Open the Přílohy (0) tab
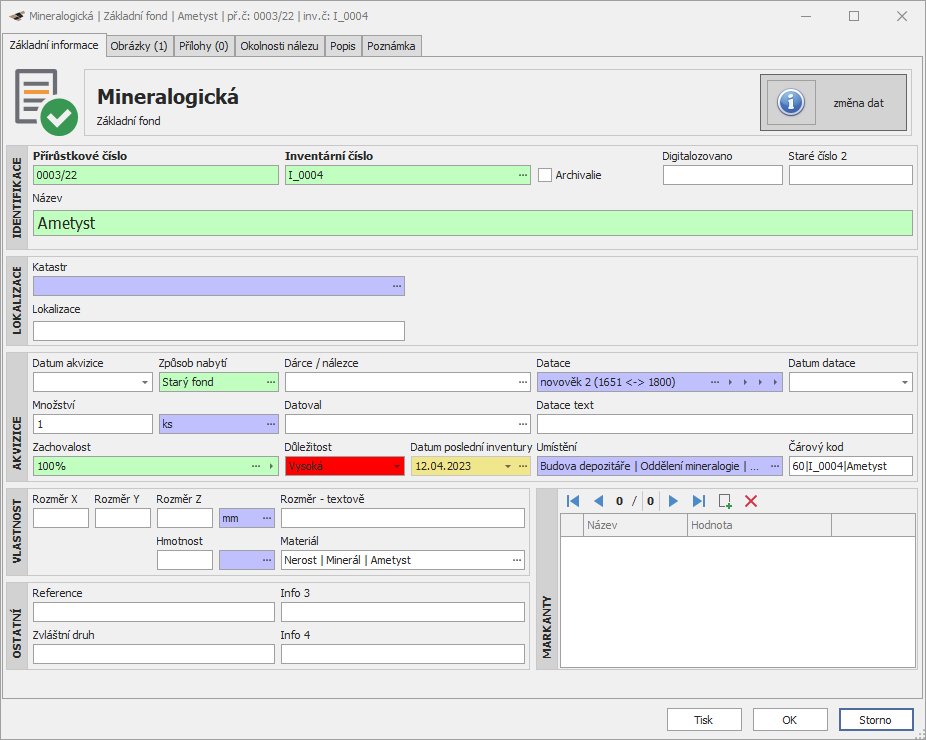The height and width of the screenshot is (740, 926). click(x=204, y=46)
